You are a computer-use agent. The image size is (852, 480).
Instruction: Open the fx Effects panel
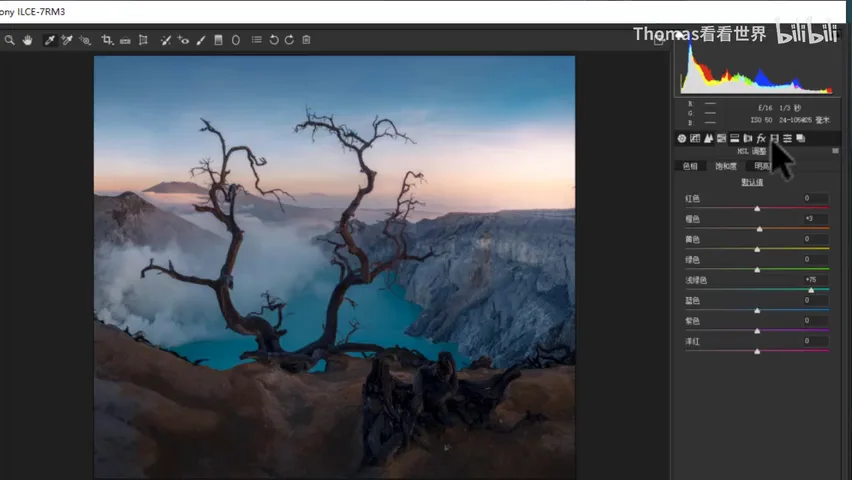click(761, 138)
